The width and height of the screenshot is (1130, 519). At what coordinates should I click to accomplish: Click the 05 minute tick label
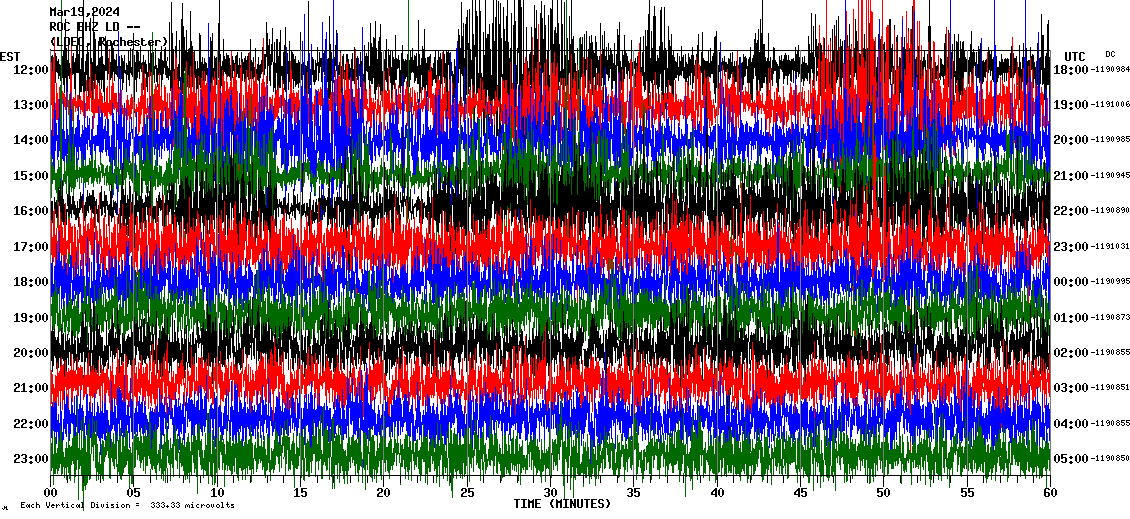tap(133, 493)
